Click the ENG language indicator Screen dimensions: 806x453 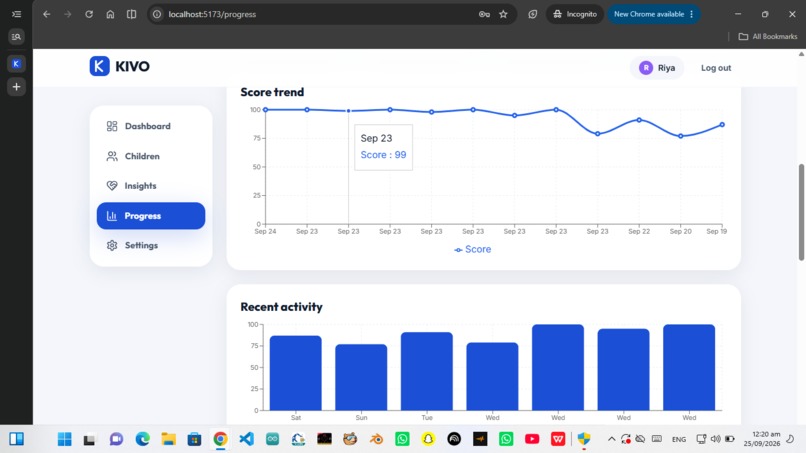point(679,439)
